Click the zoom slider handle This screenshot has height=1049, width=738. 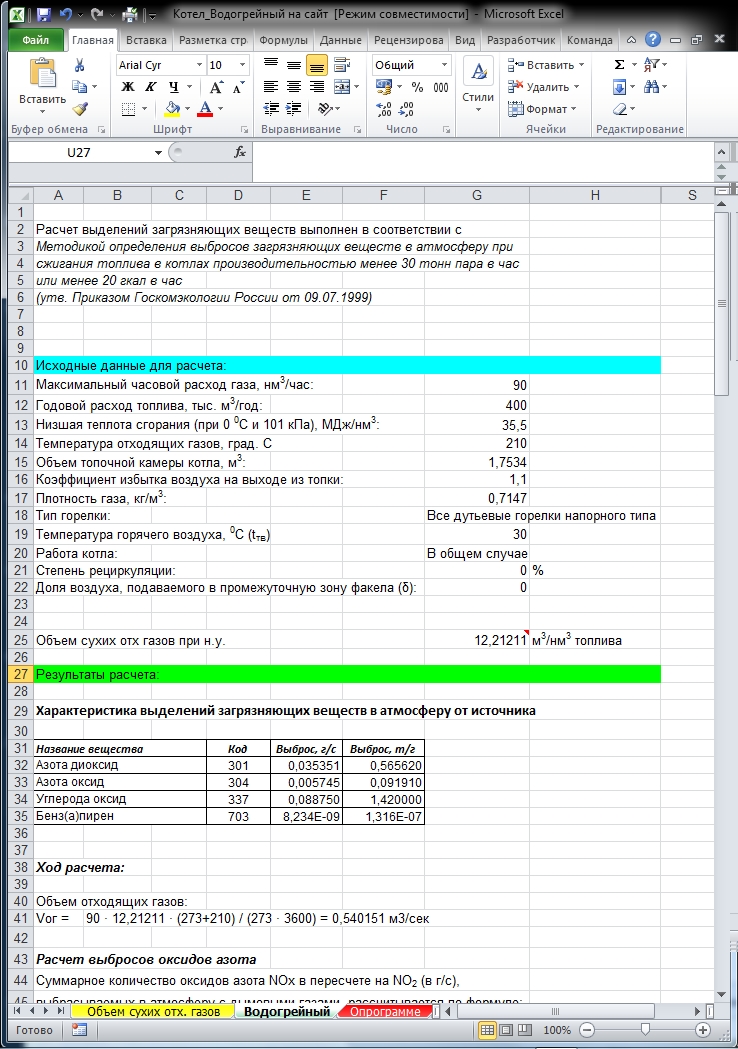645,1030
